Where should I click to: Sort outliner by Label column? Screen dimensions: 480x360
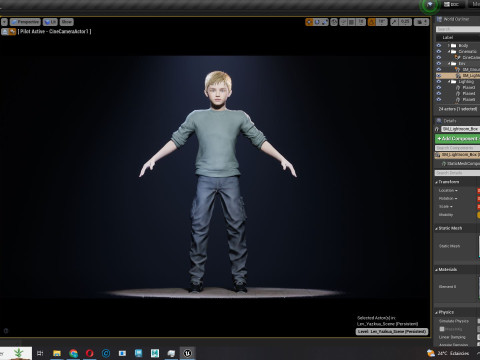[448, 38]
